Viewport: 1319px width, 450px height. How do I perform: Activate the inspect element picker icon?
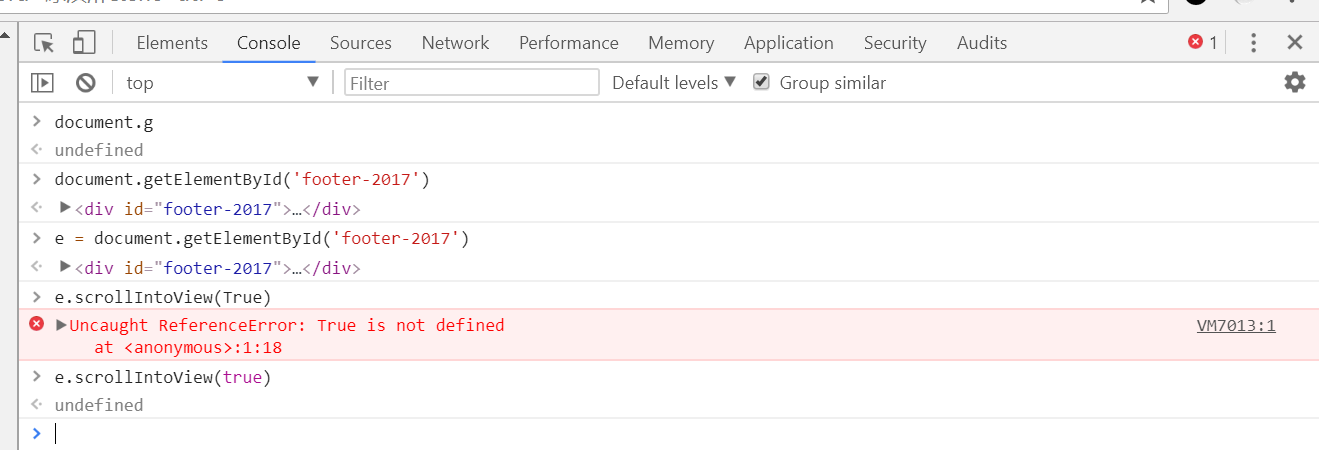coord(44,43)
